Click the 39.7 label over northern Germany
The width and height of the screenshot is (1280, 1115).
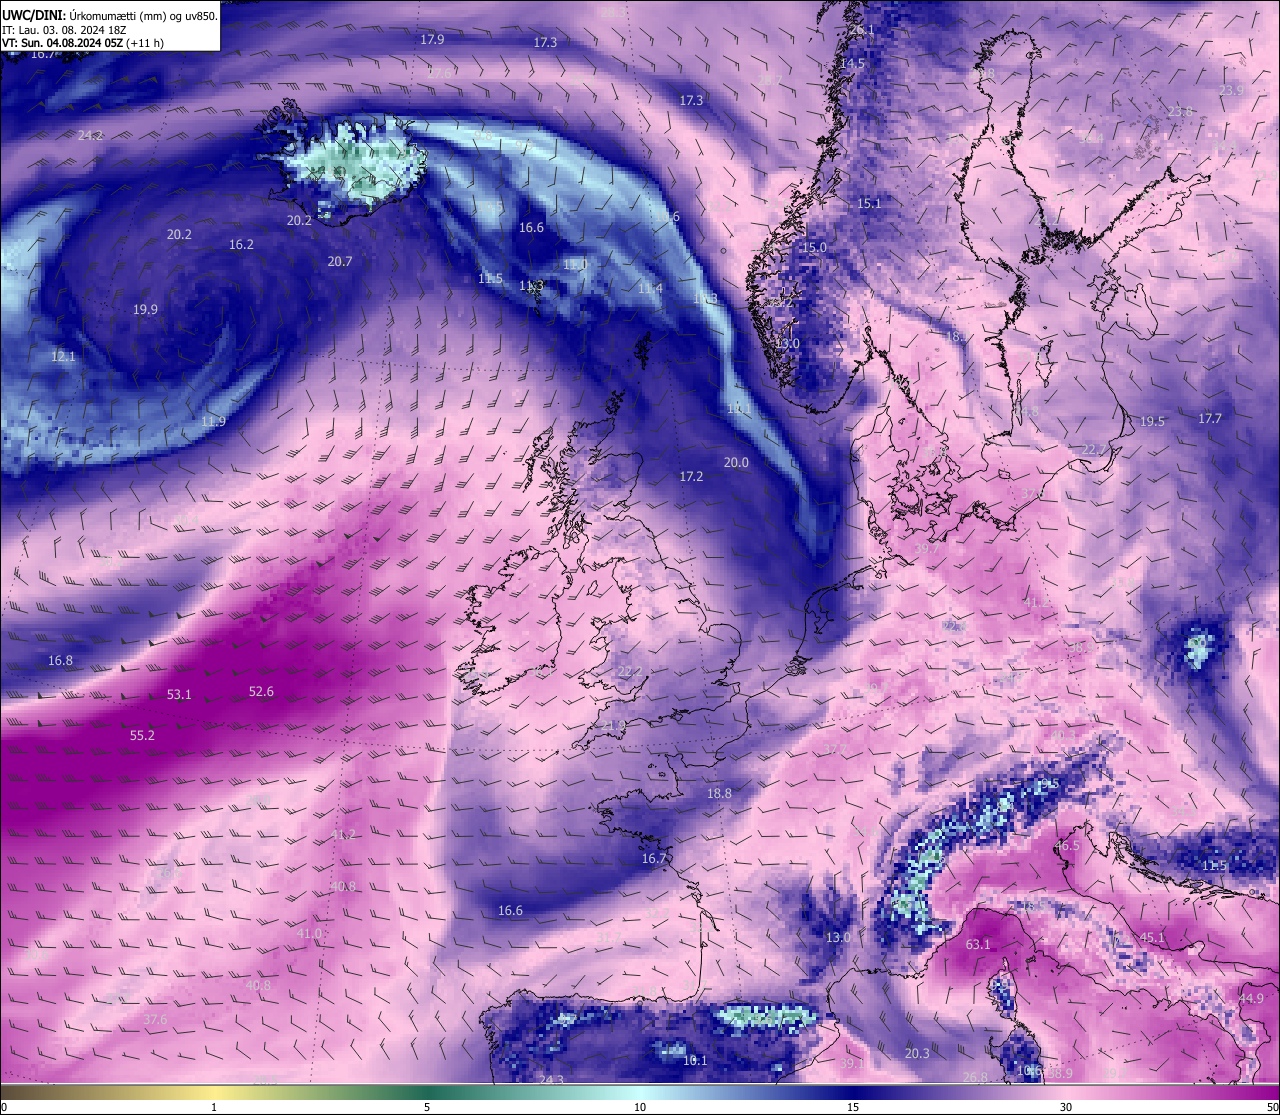pyautogui.click(x=927, y=550)
